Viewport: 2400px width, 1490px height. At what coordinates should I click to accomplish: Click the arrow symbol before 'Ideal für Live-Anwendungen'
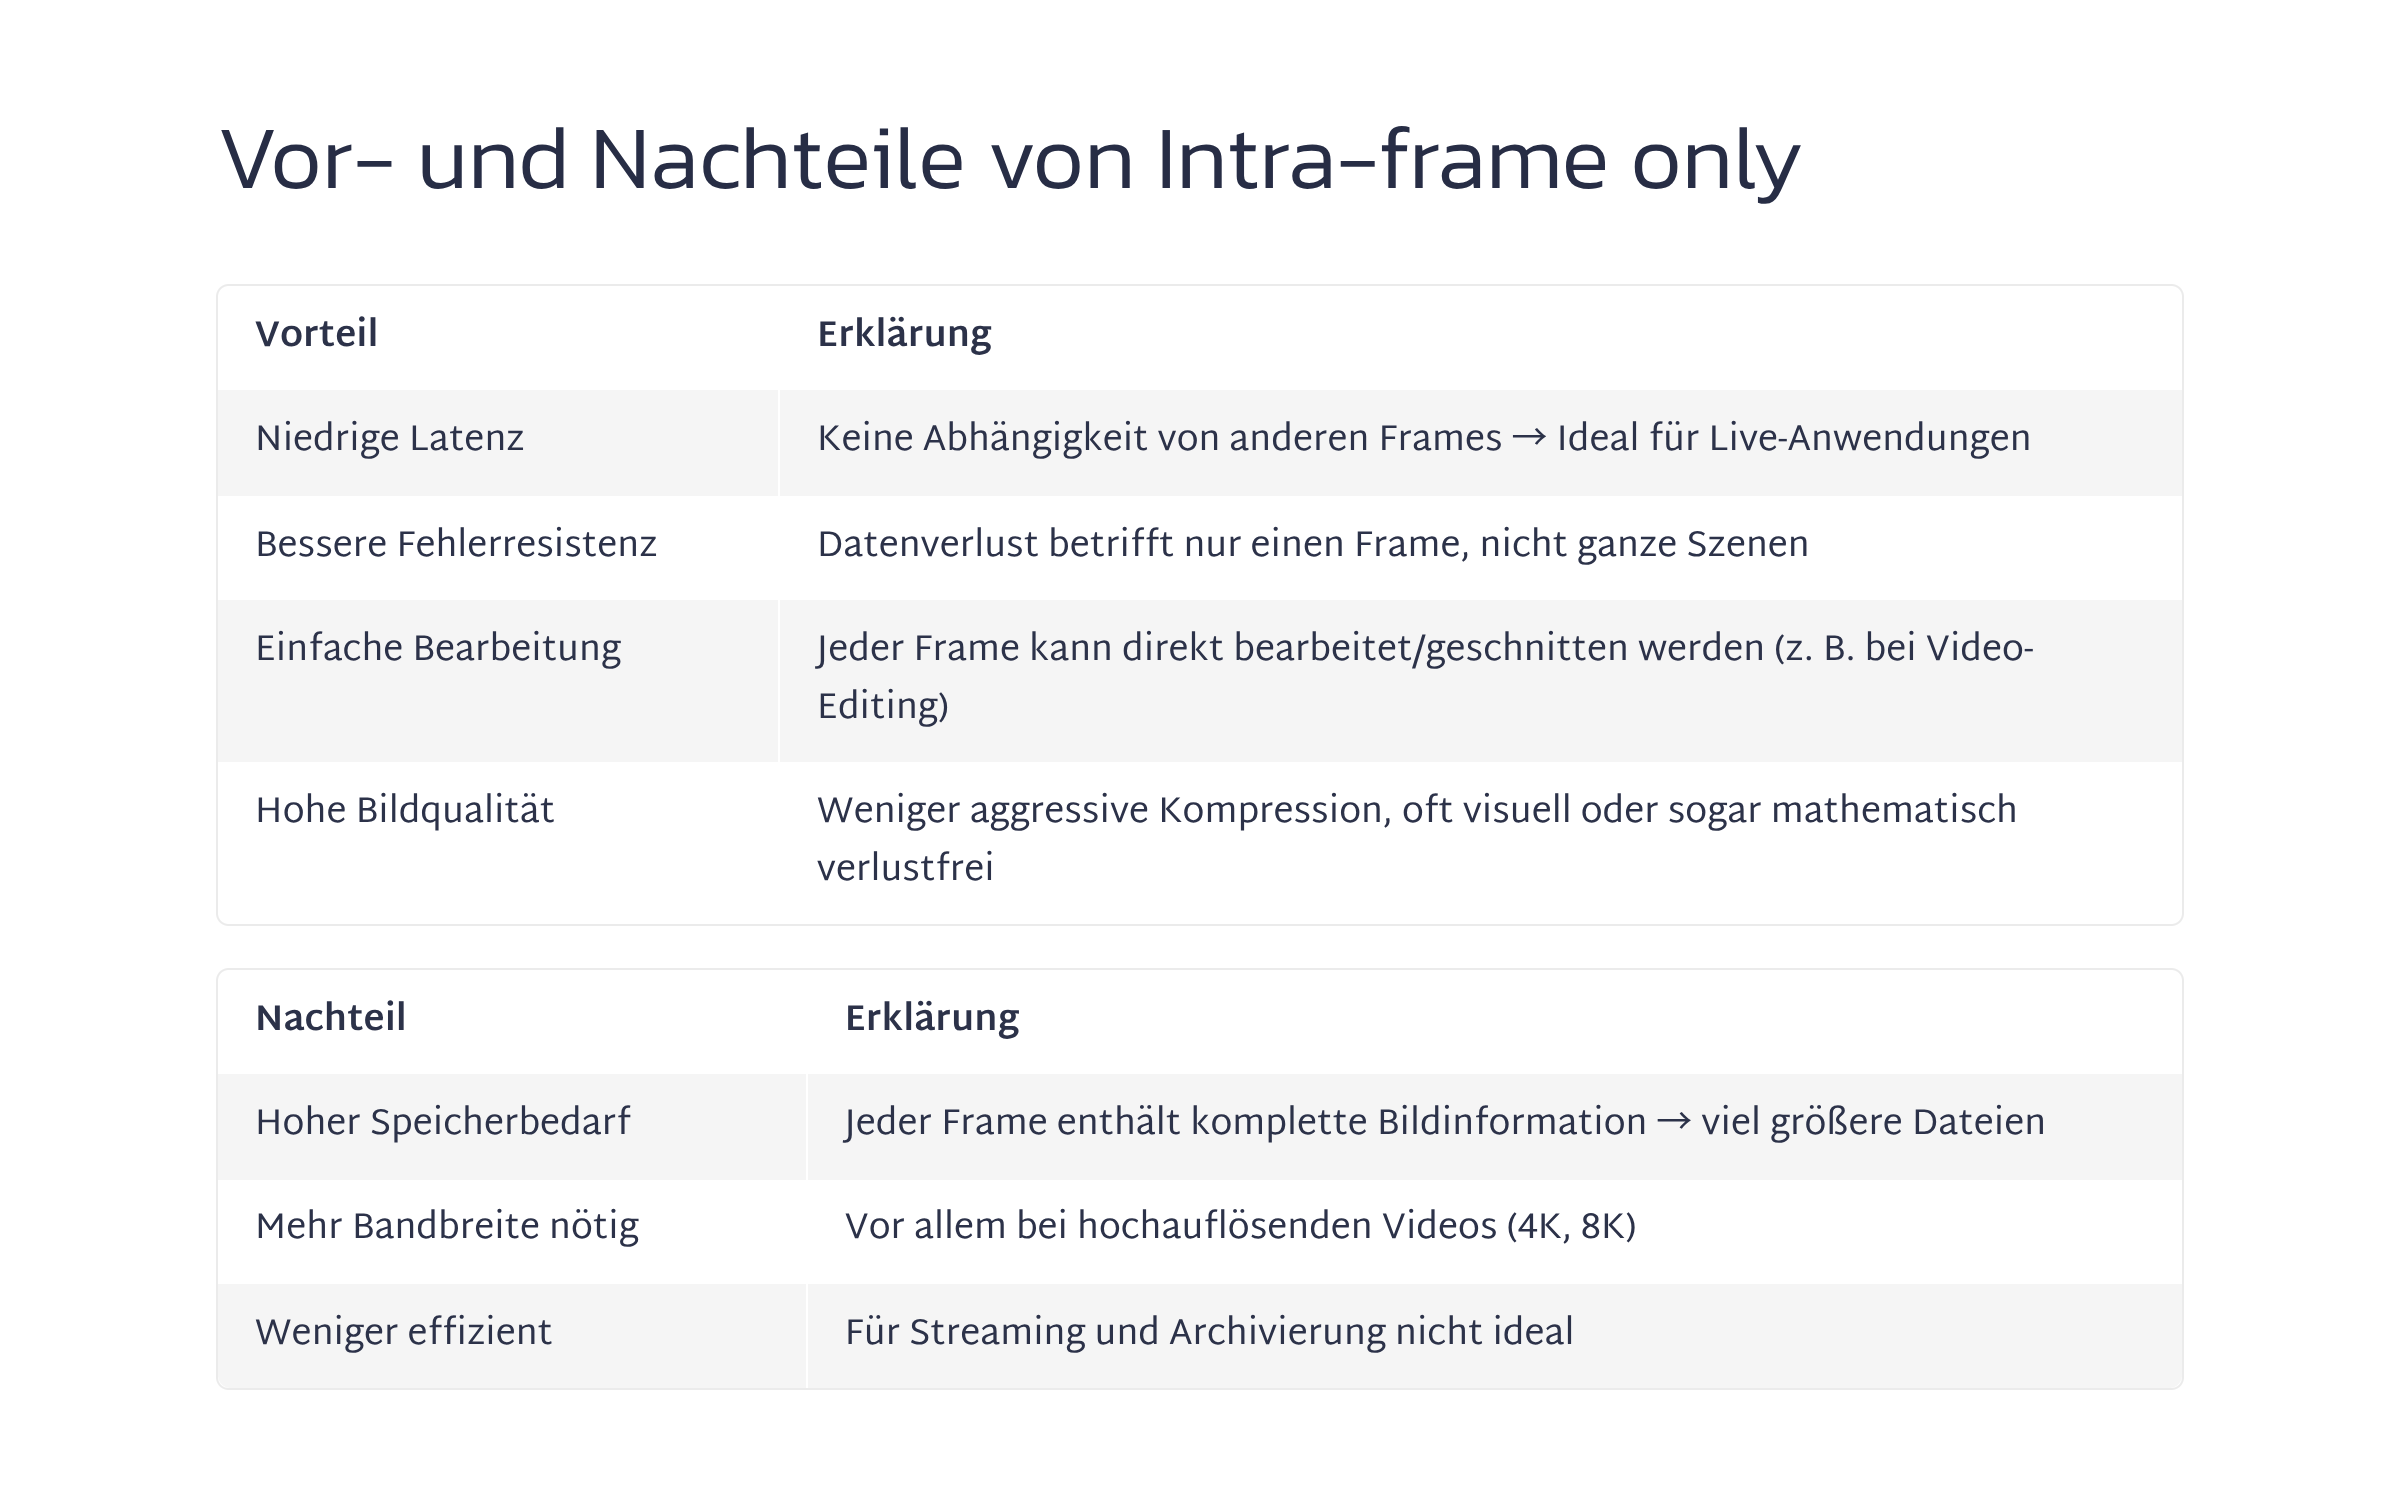1529,438
